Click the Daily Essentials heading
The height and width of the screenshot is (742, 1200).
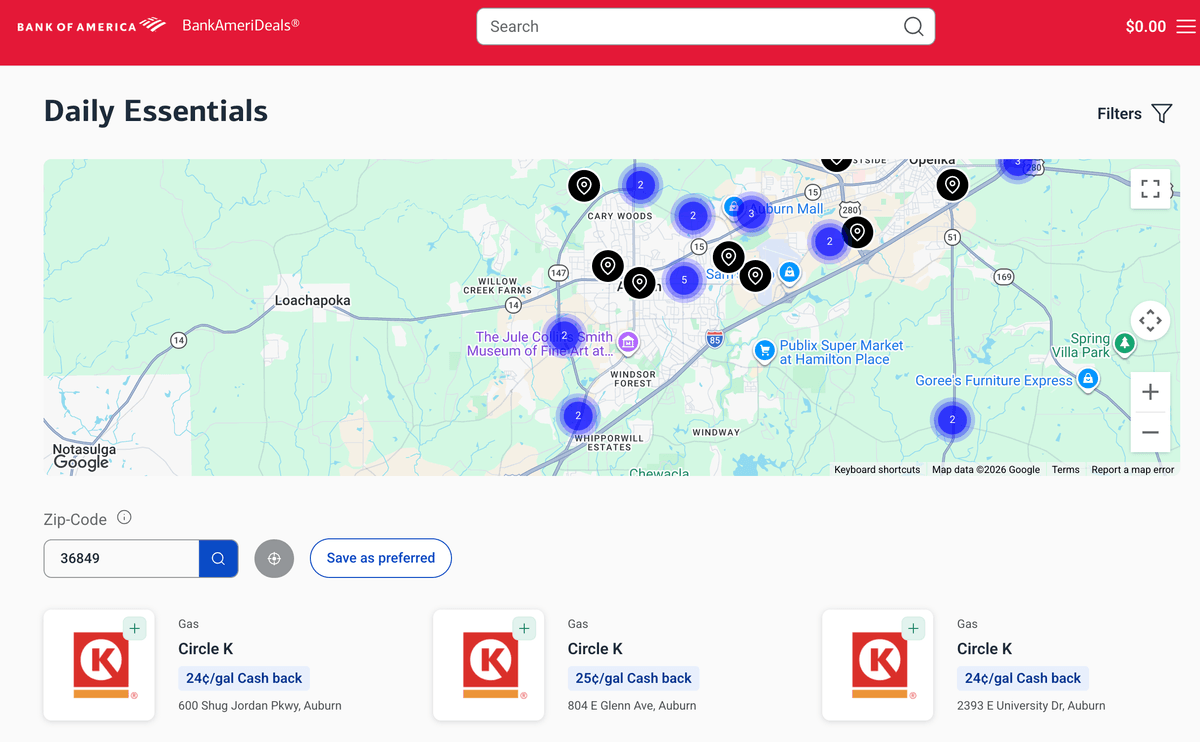click(x=156, y=111)
